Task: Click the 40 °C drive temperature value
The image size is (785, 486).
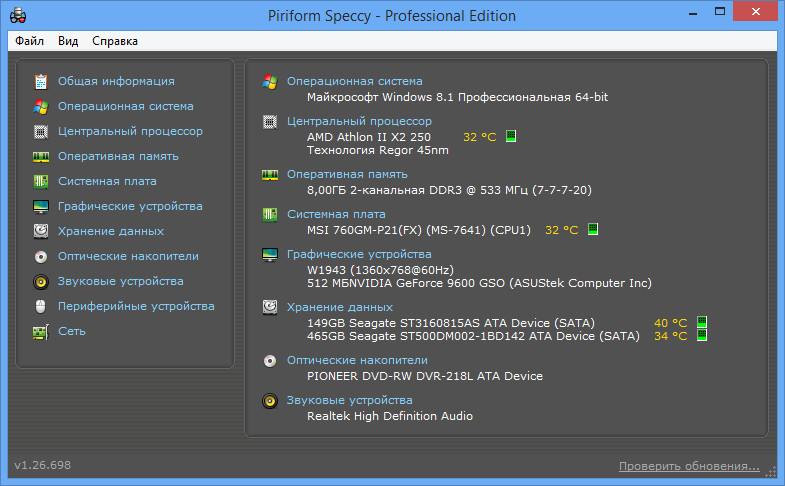Action: coord(670,323)
